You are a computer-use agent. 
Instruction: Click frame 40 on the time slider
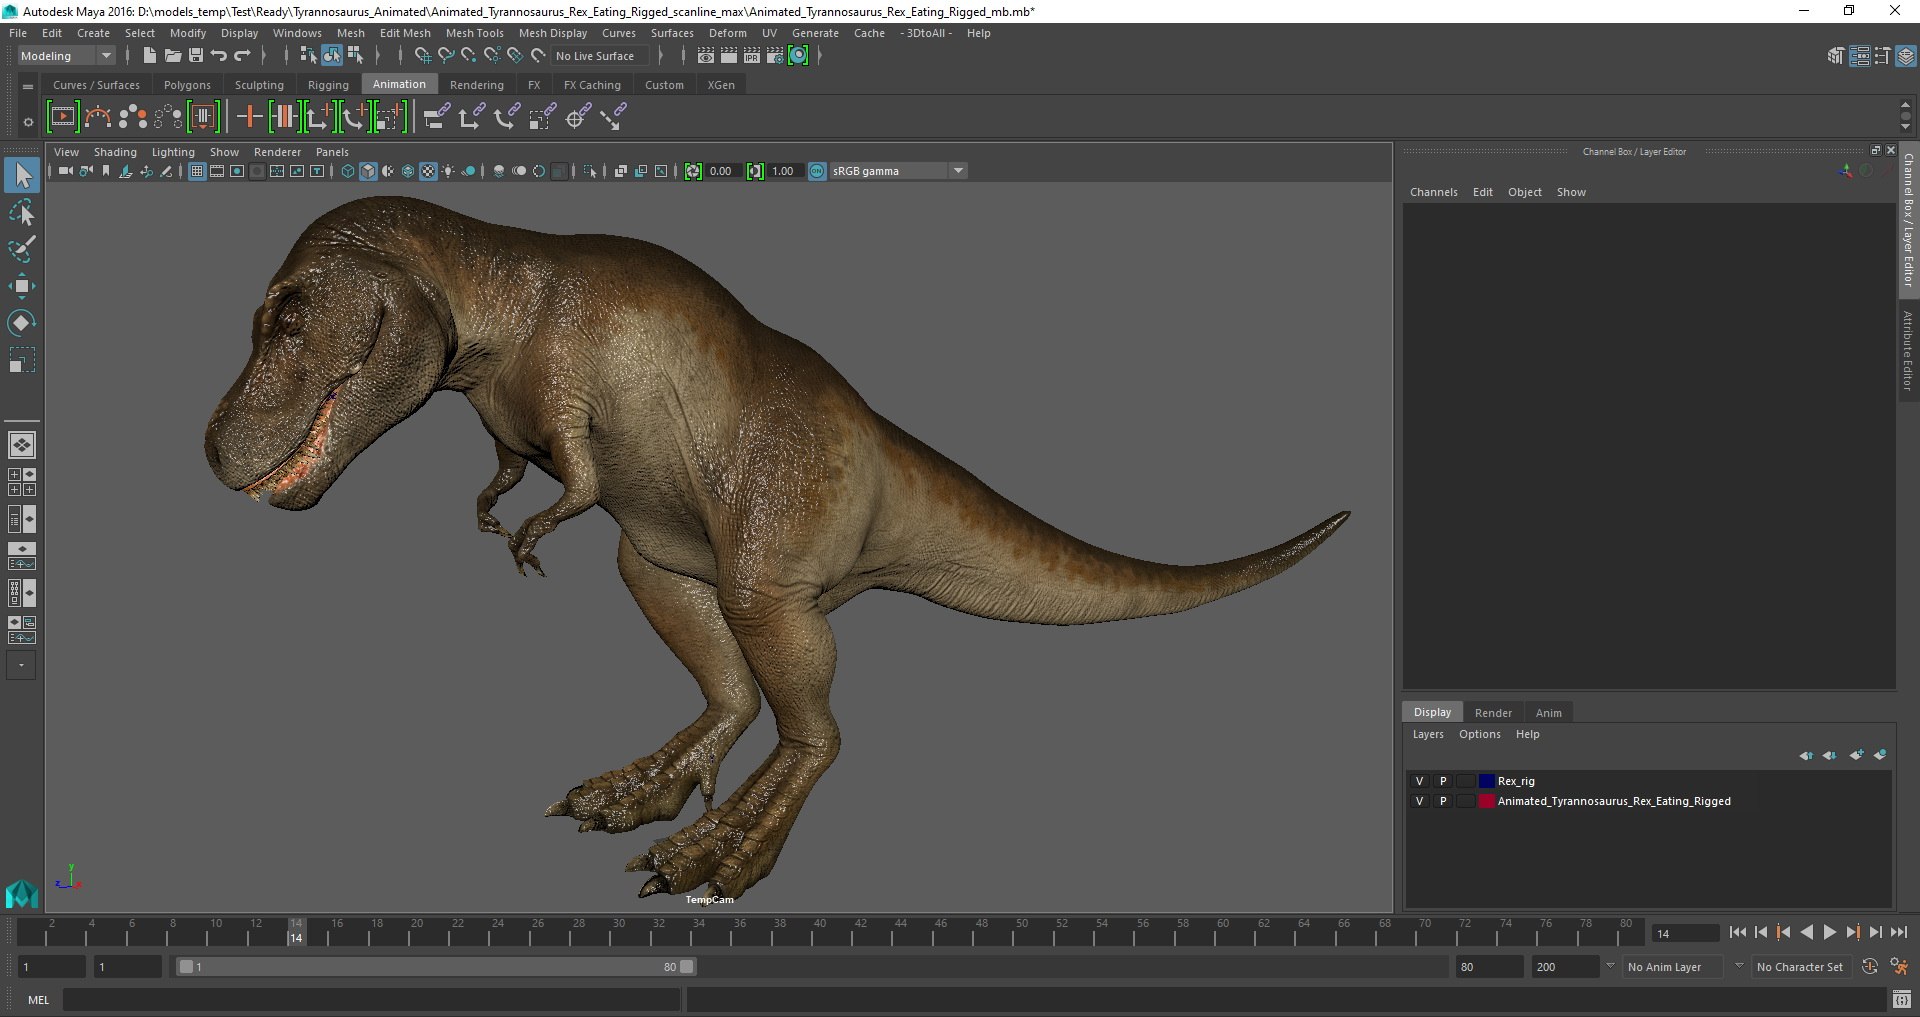820,932
